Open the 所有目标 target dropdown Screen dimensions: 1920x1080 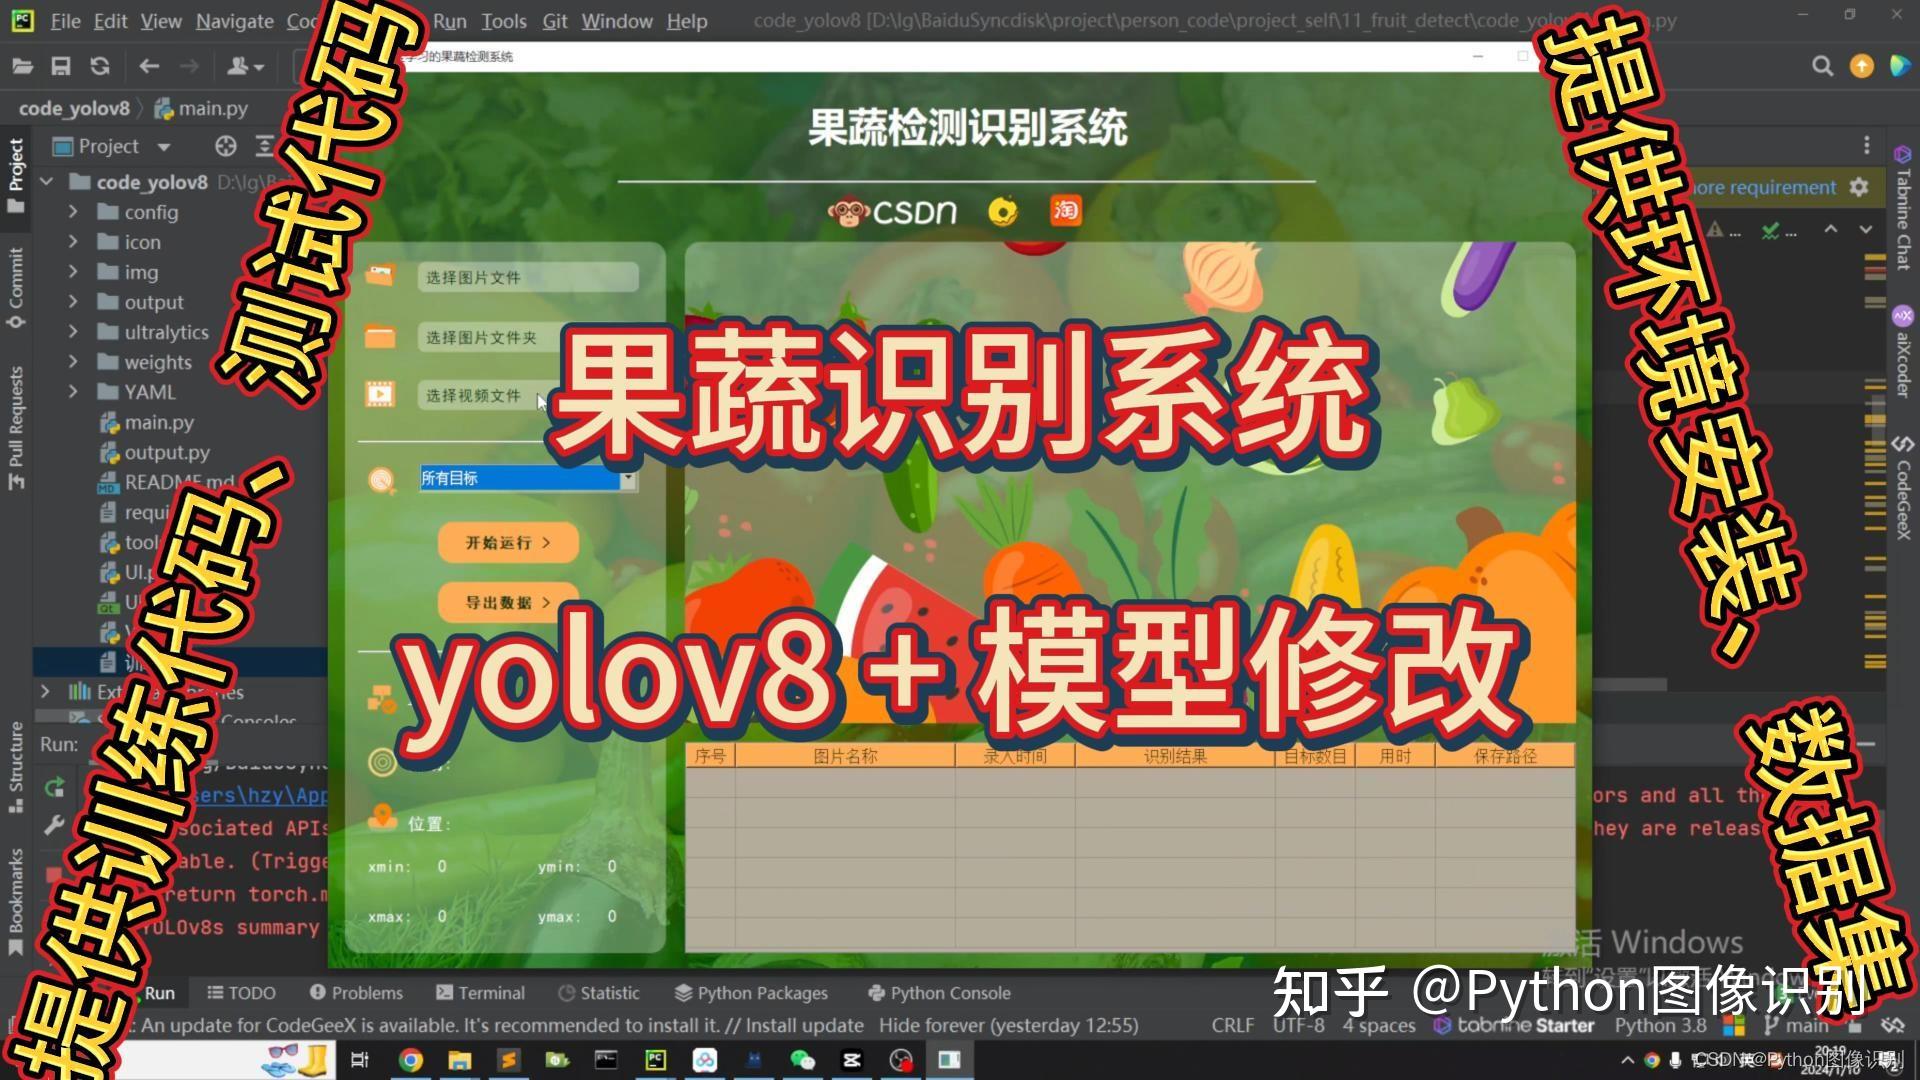(628, 480)
